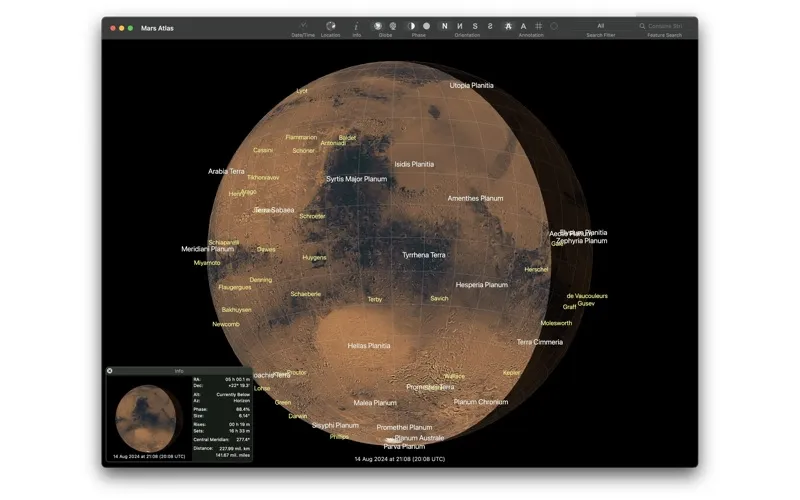800x500 pixels.
Task: Click the Huygens crater label
Action: coord(314,258)
